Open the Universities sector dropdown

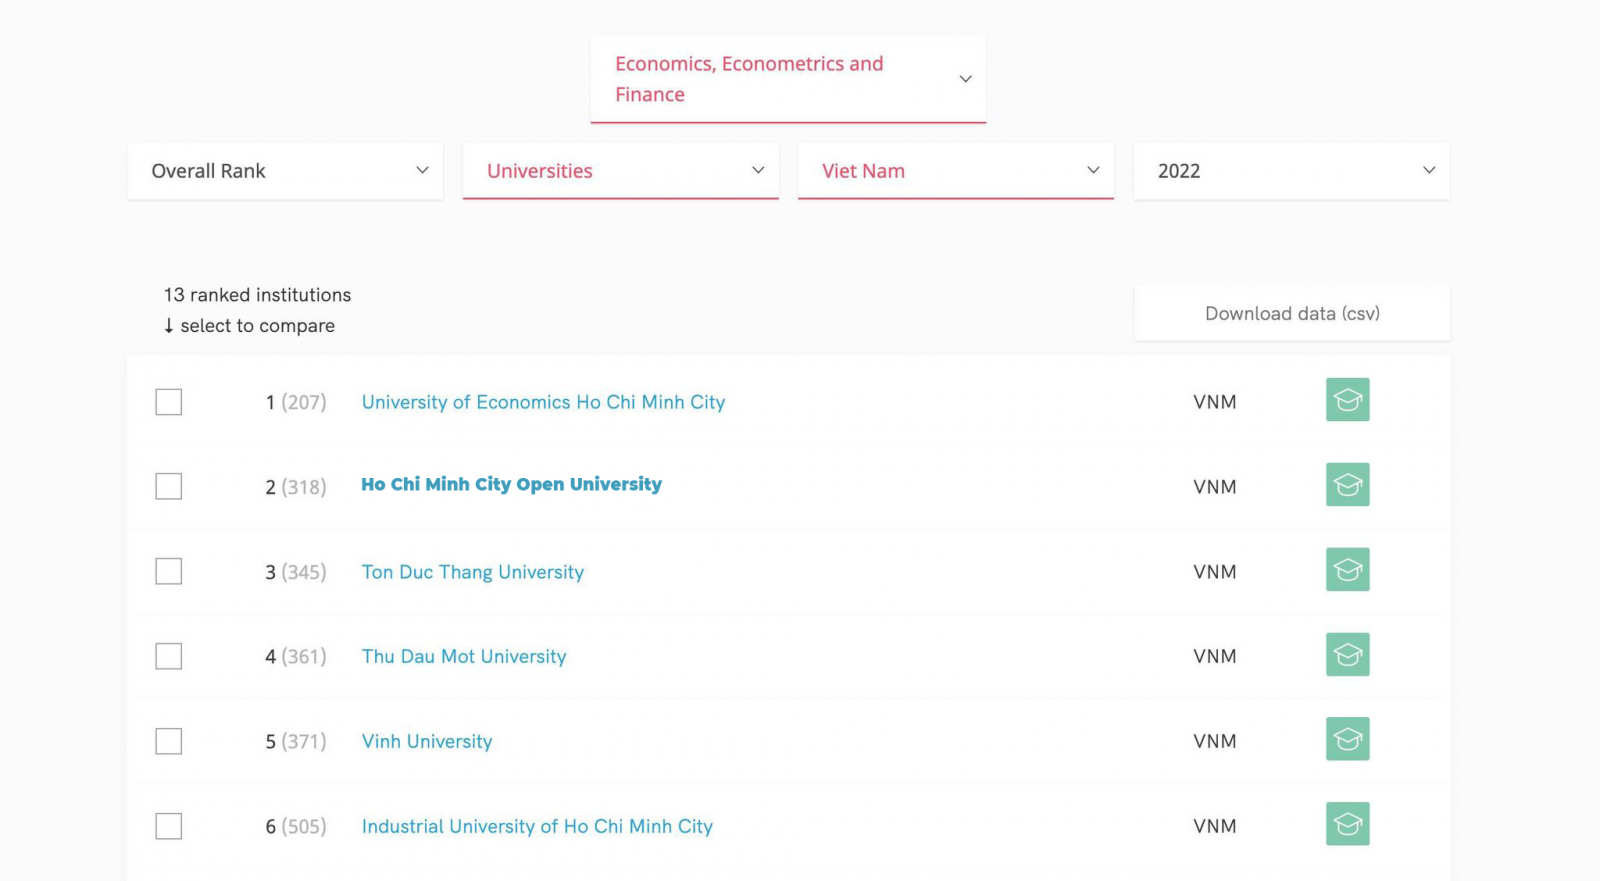pos(620,171)
